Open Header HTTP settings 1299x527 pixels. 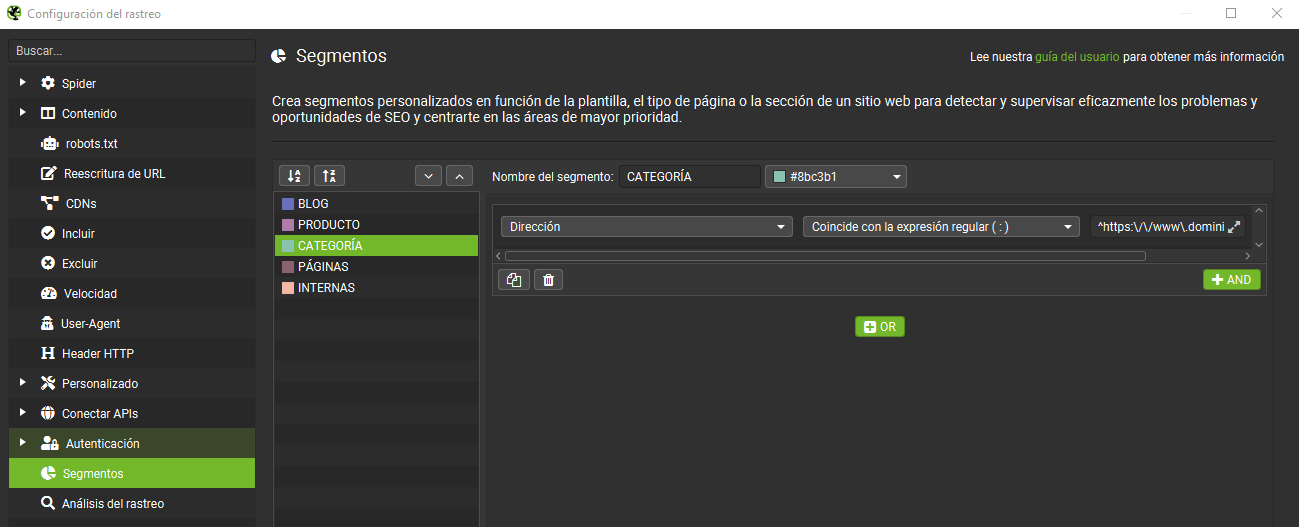97,354
